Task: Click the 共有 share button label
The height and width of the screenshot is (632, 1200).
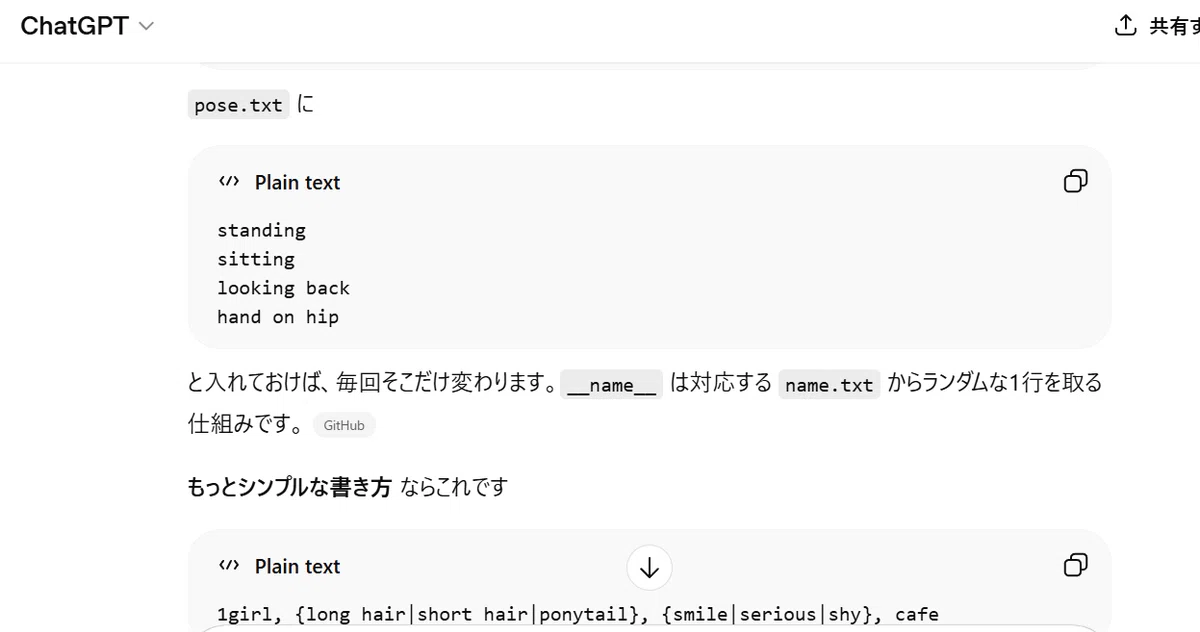Action: [x=1174, y=27]
